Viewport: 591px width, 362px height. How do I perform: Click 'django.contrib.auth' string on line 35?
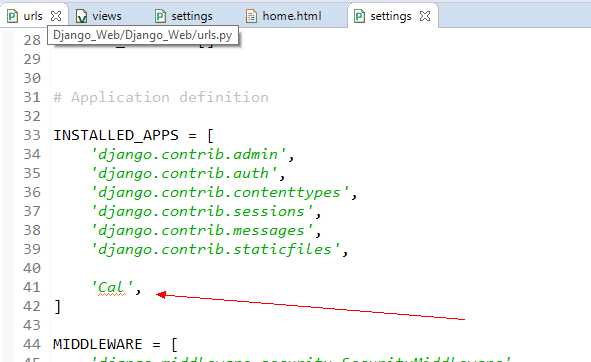[x=184, y=173]
